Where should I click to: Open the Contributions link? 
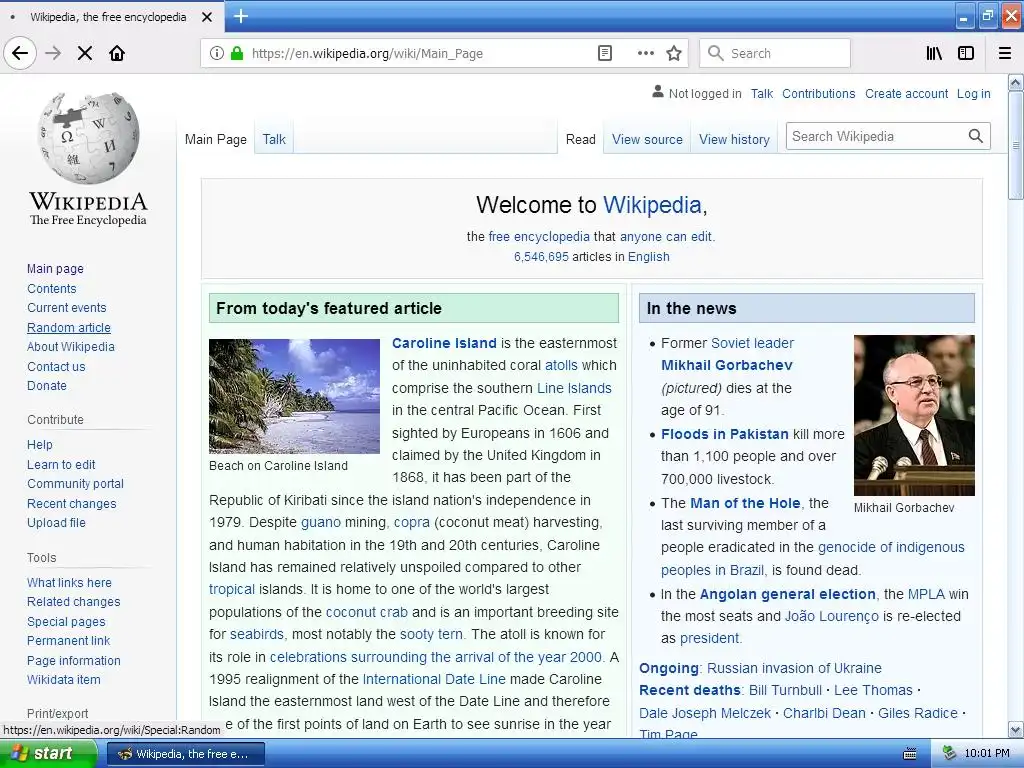[818, 93]
